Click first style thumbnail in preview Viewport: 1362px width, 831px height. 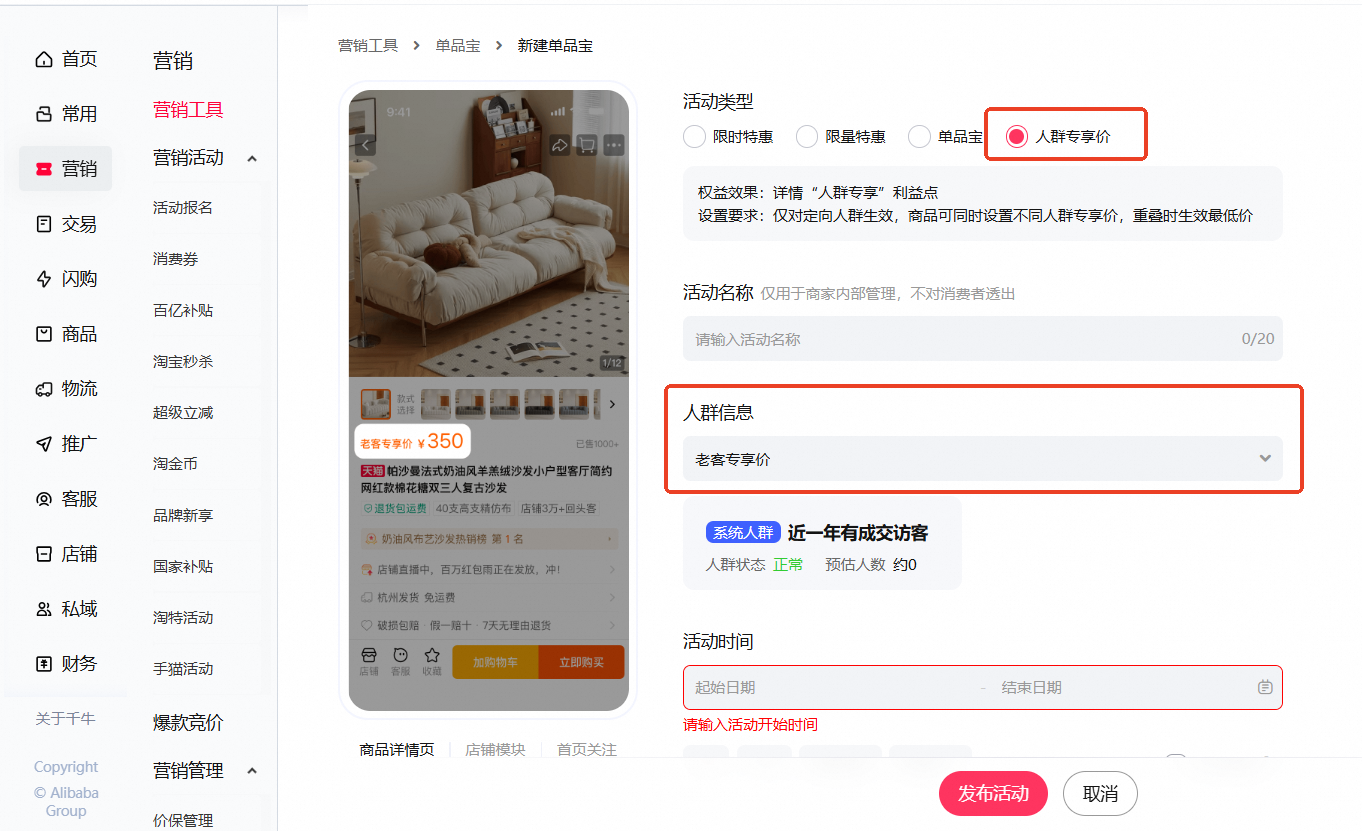(376, 404)
